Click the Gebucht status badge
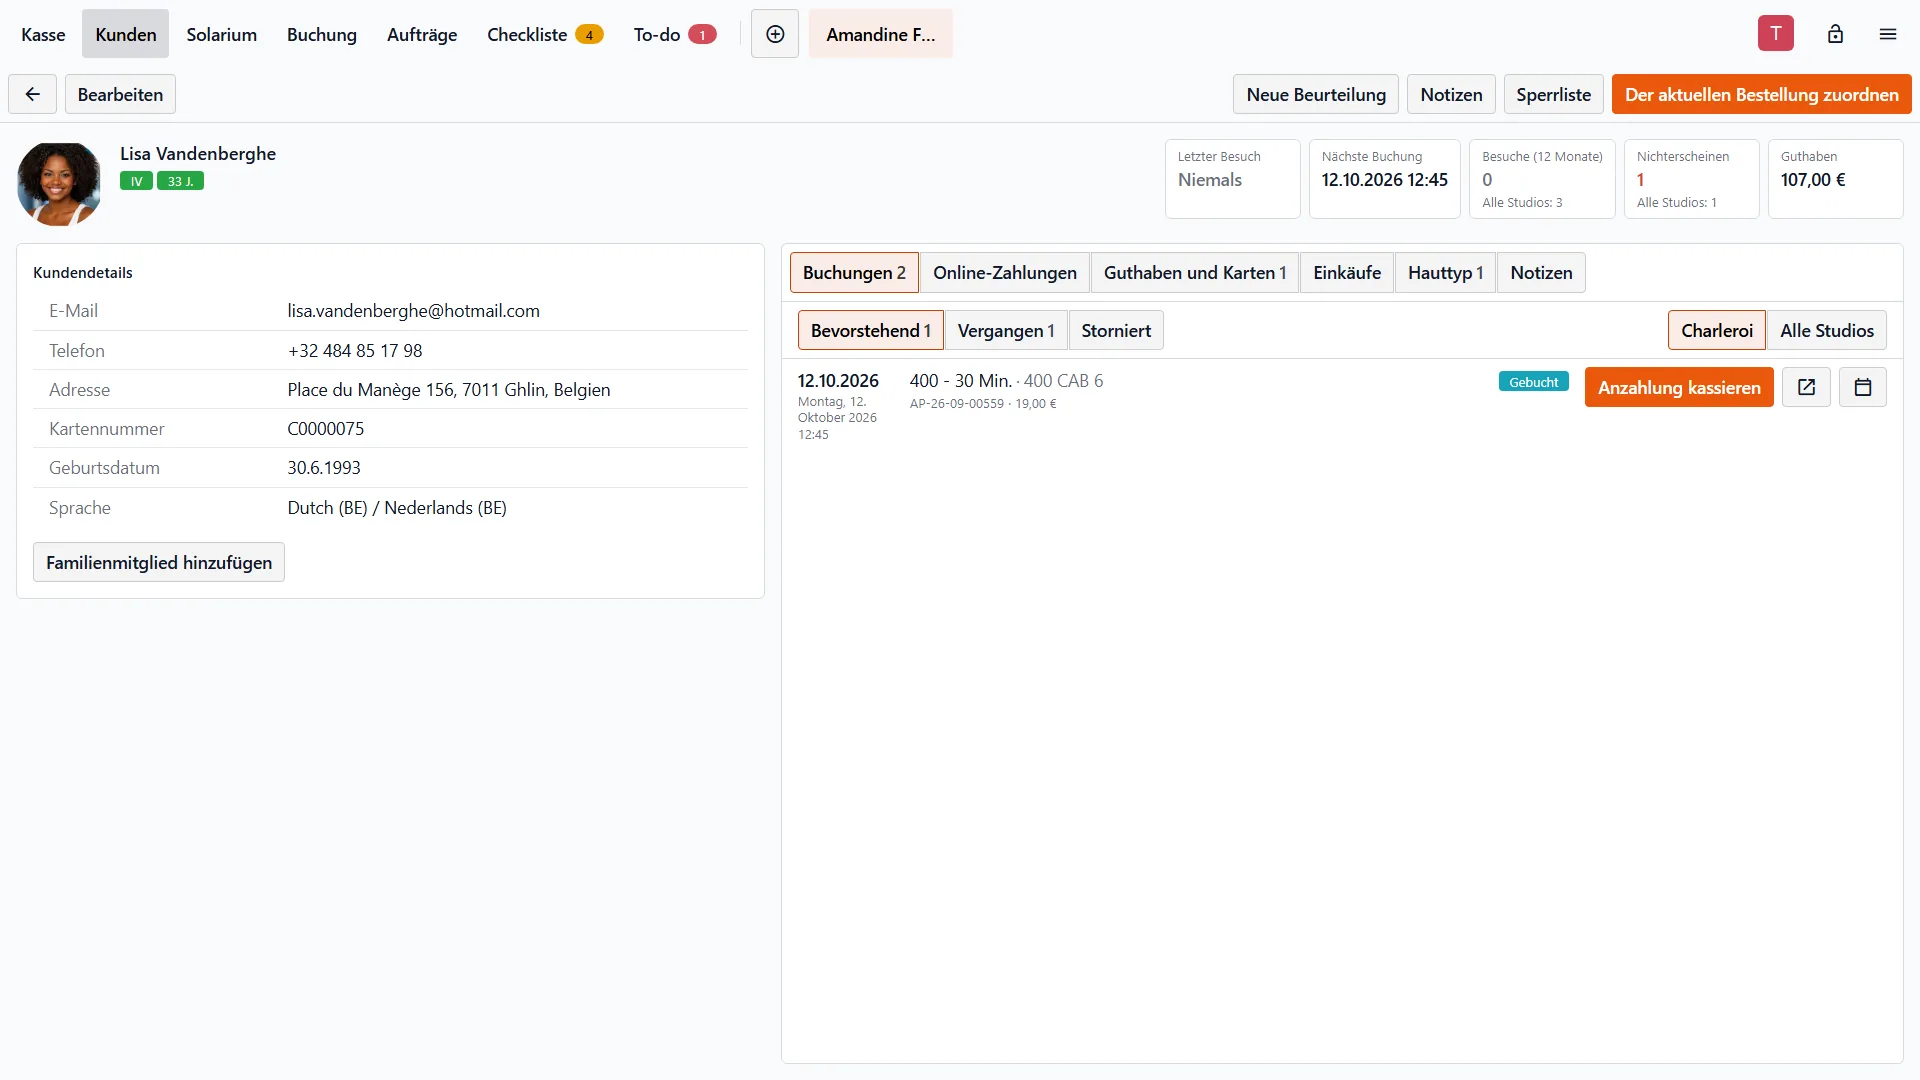1920x1080 pixels. click(x=1533, y=382)
